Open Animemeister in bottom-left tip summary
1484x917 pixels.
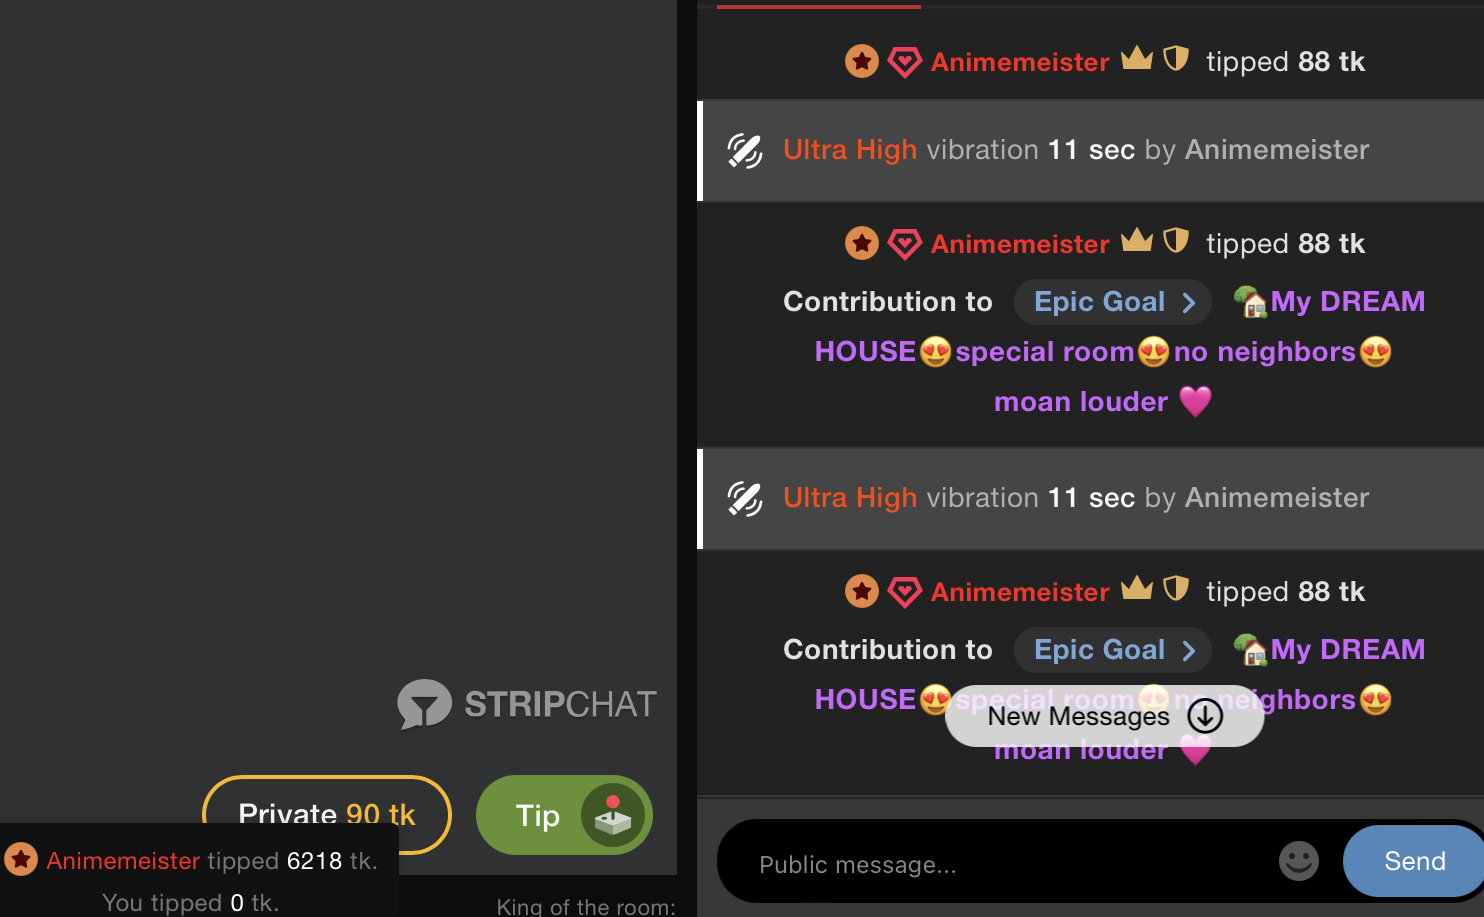[123, 861]
